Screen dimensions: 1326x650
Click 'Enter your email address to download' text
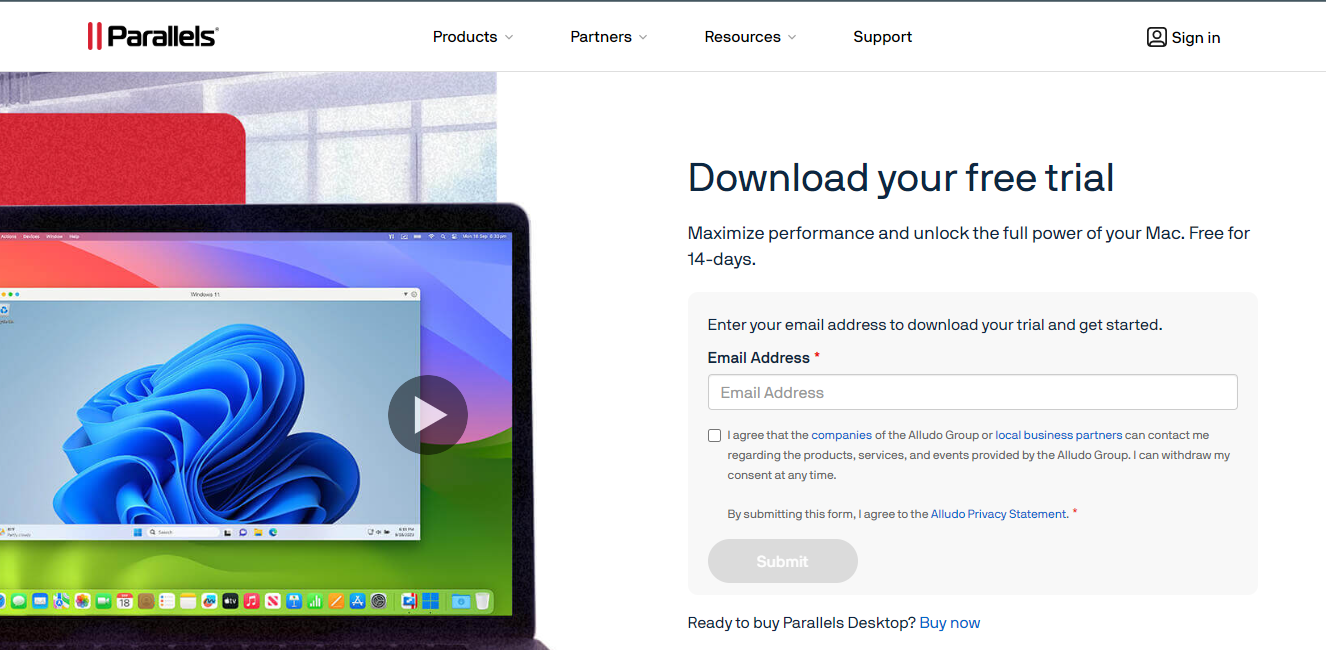(x=935, y=325)
